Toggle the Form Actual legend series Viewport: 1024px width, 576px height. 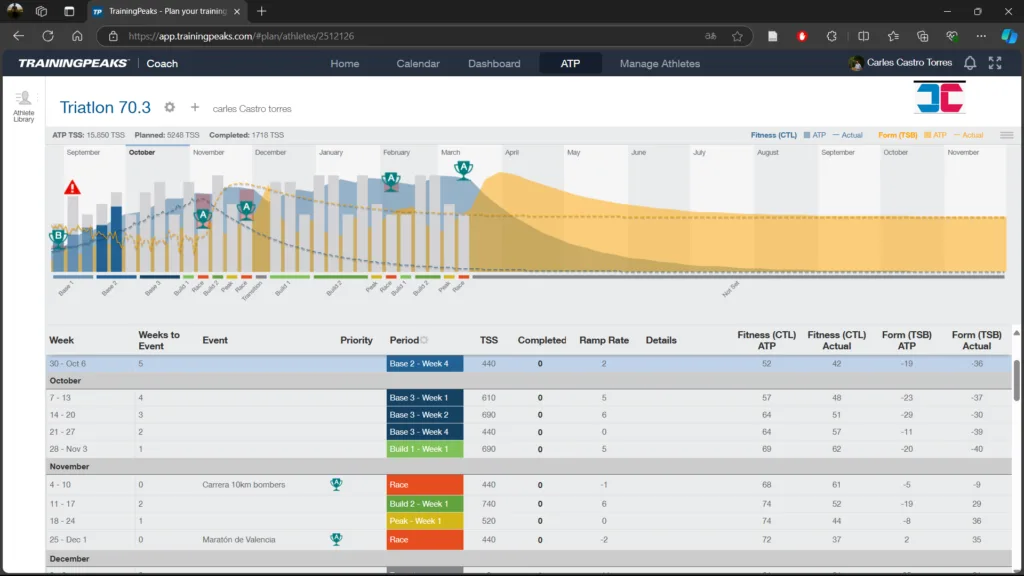[968, 135]
